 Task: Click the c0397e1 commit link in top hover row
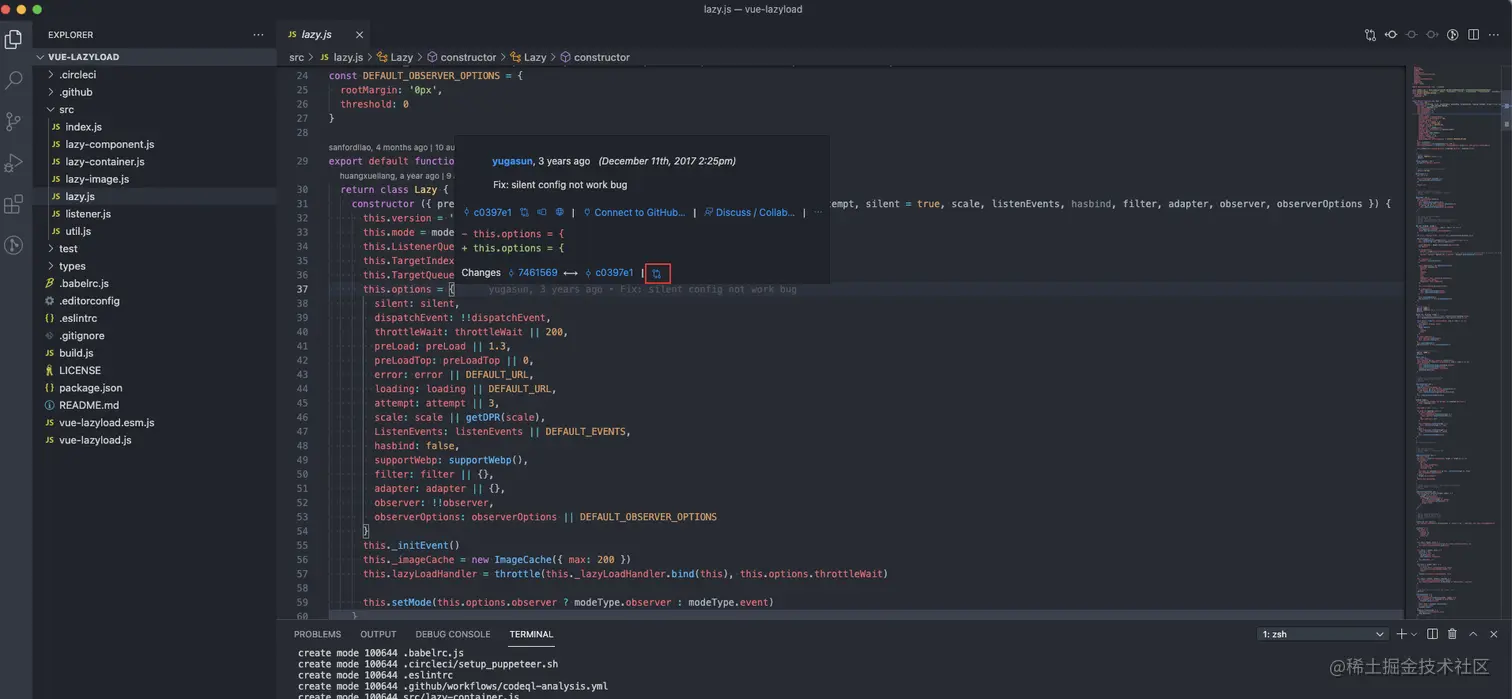pos(486,213)
